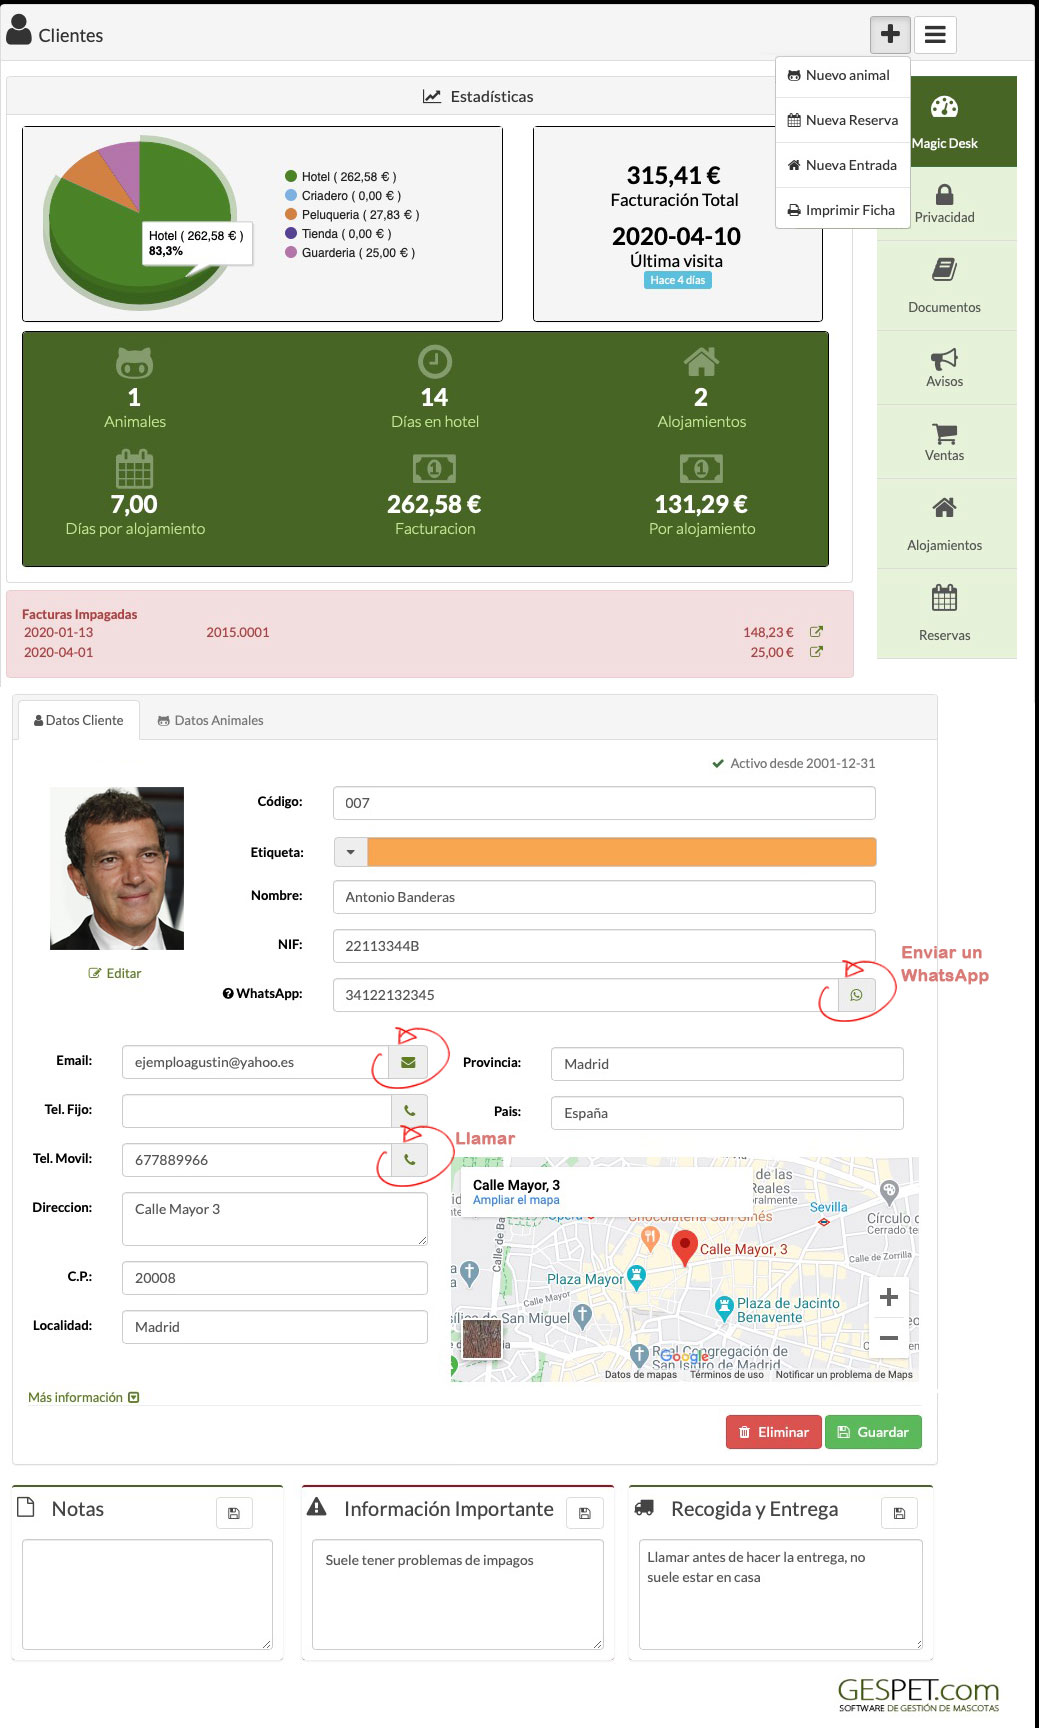Expand the Etiqueta dropdown arrow

[350, 853]
